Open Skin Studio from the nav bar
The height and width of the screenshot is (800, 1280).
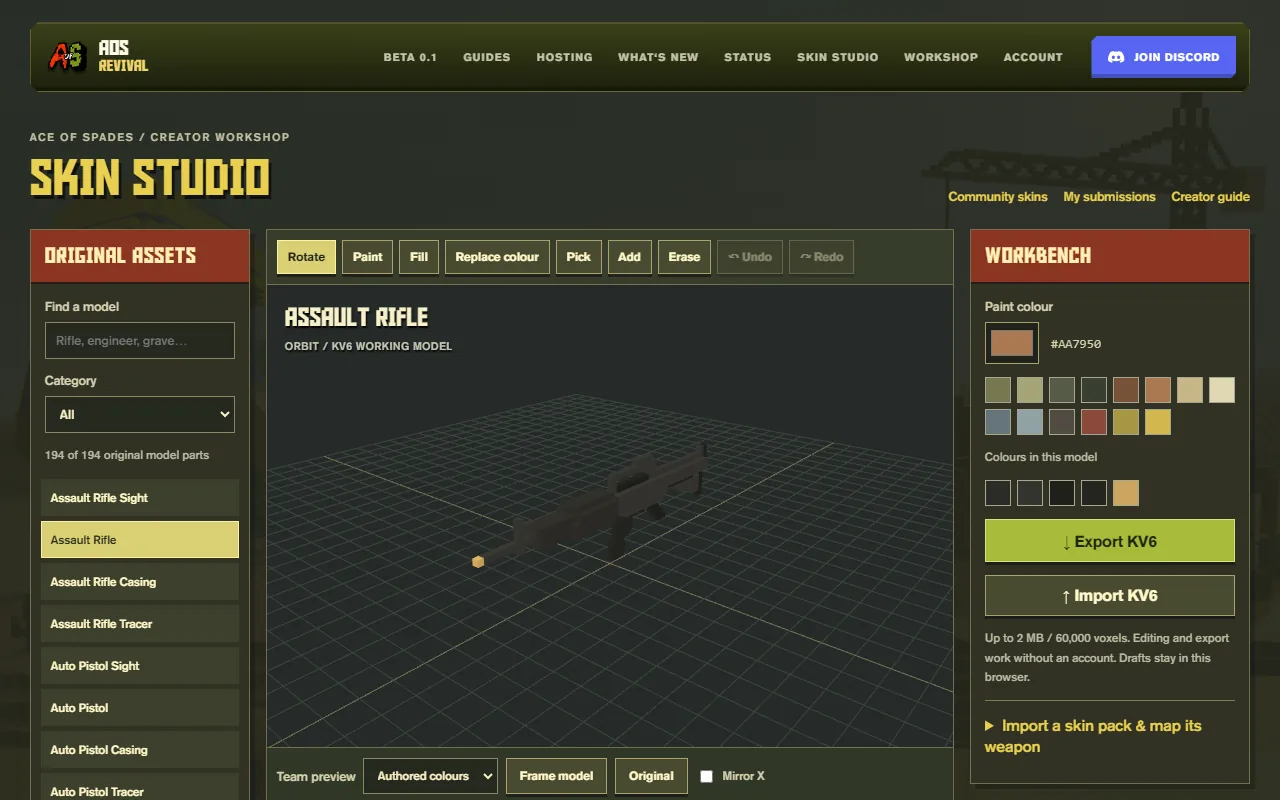pos(838,57)
